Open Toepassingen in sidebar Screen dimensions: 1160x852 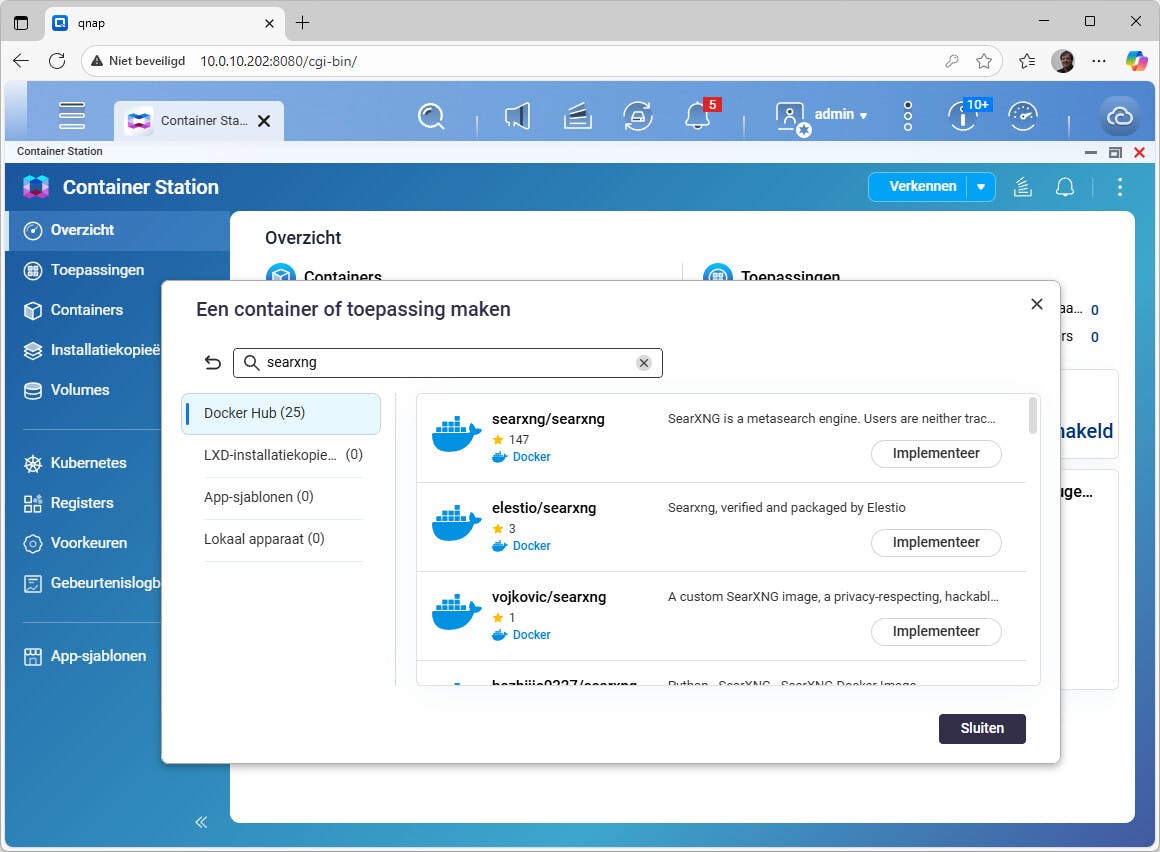pos(118,270)
